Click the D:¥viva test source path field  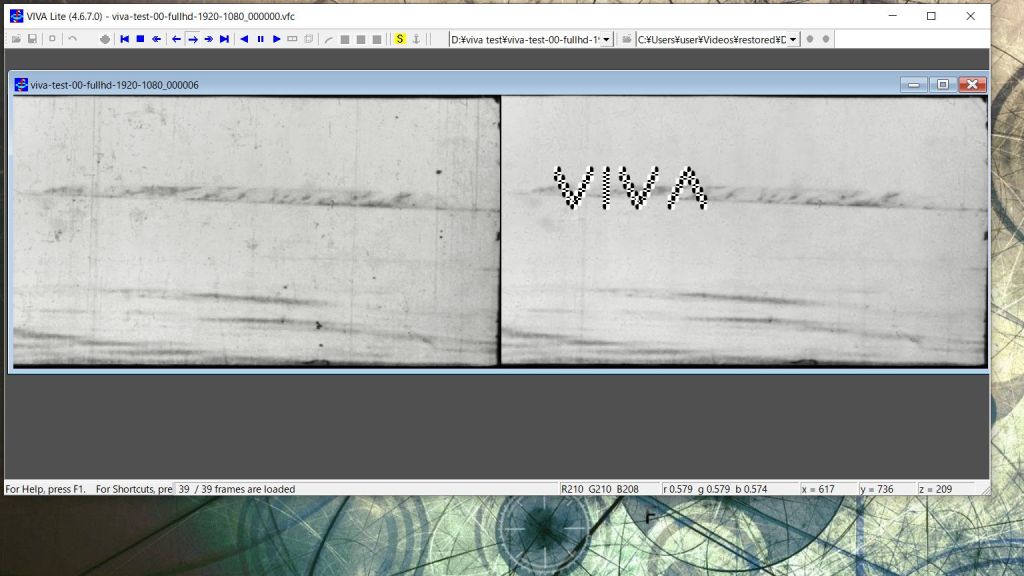click(524, 39)
